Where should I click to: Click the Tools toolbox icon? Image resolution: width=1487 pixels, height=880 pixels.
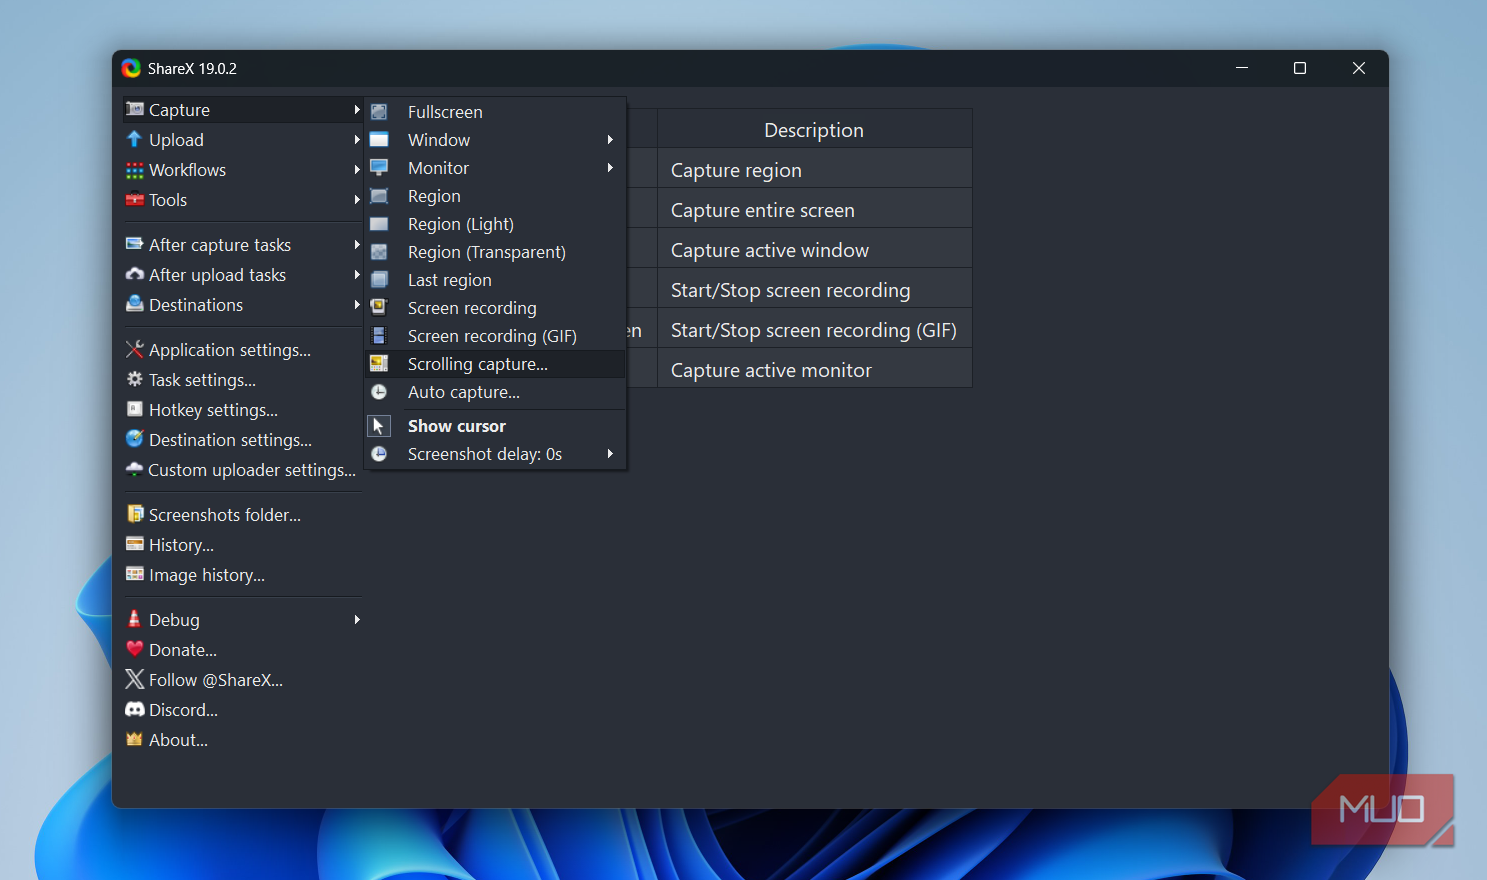134,199
